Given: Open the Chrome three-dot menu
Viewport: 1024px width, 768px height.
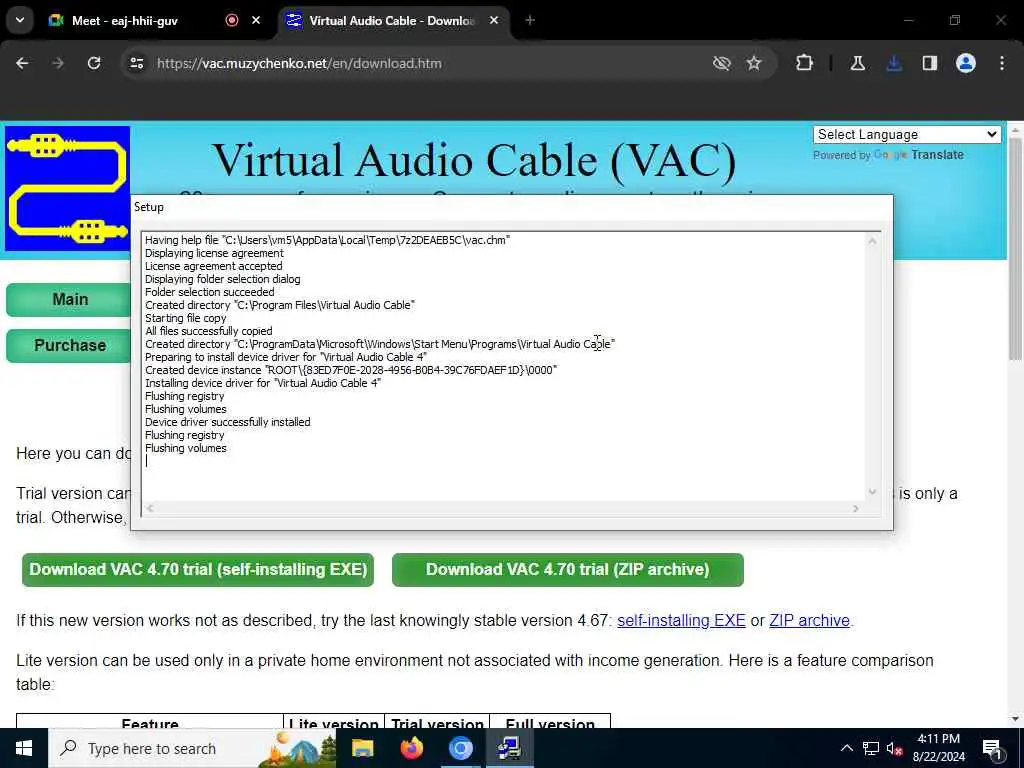Looking at the screenshot, I should [1002, 63].
